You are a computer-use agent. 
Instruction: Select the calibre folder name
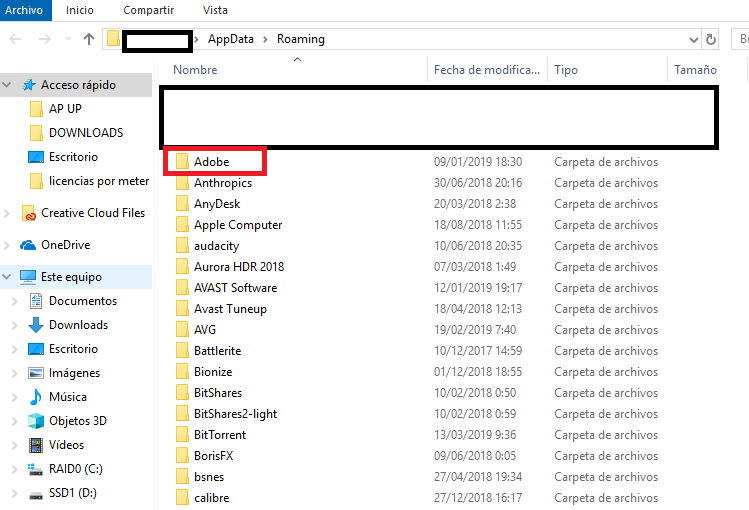click(212, 498)
